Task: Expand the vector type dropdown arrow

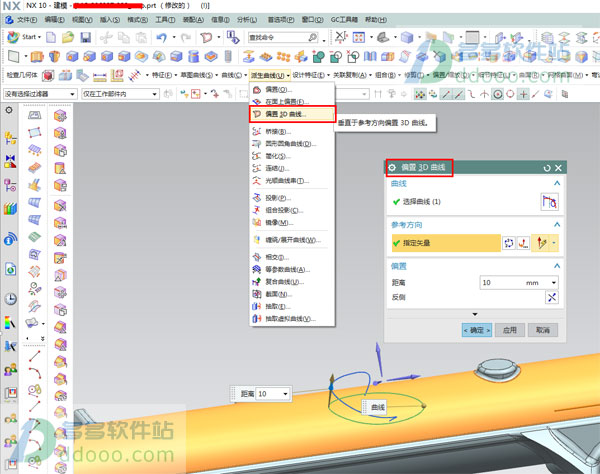Action: (555, 242)
